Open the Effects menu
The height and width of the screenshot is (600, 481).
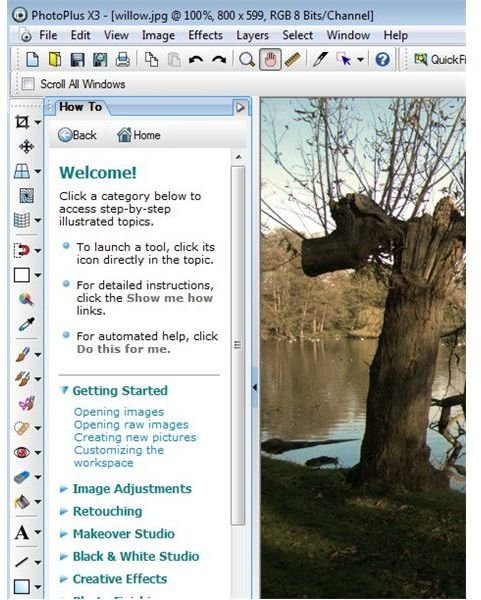205,35
